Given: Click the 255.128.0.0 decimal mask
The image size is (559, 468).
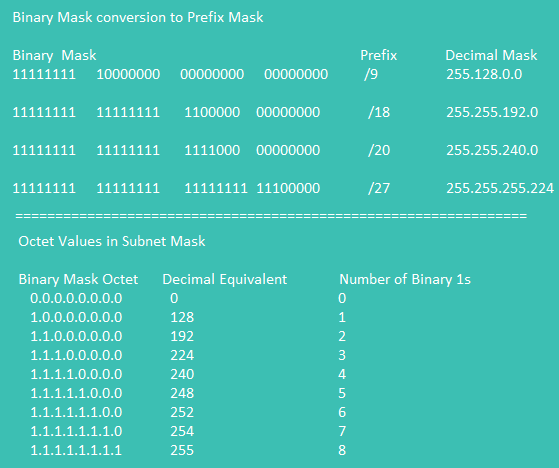Looking at the screenshot, I should point(484,74).
